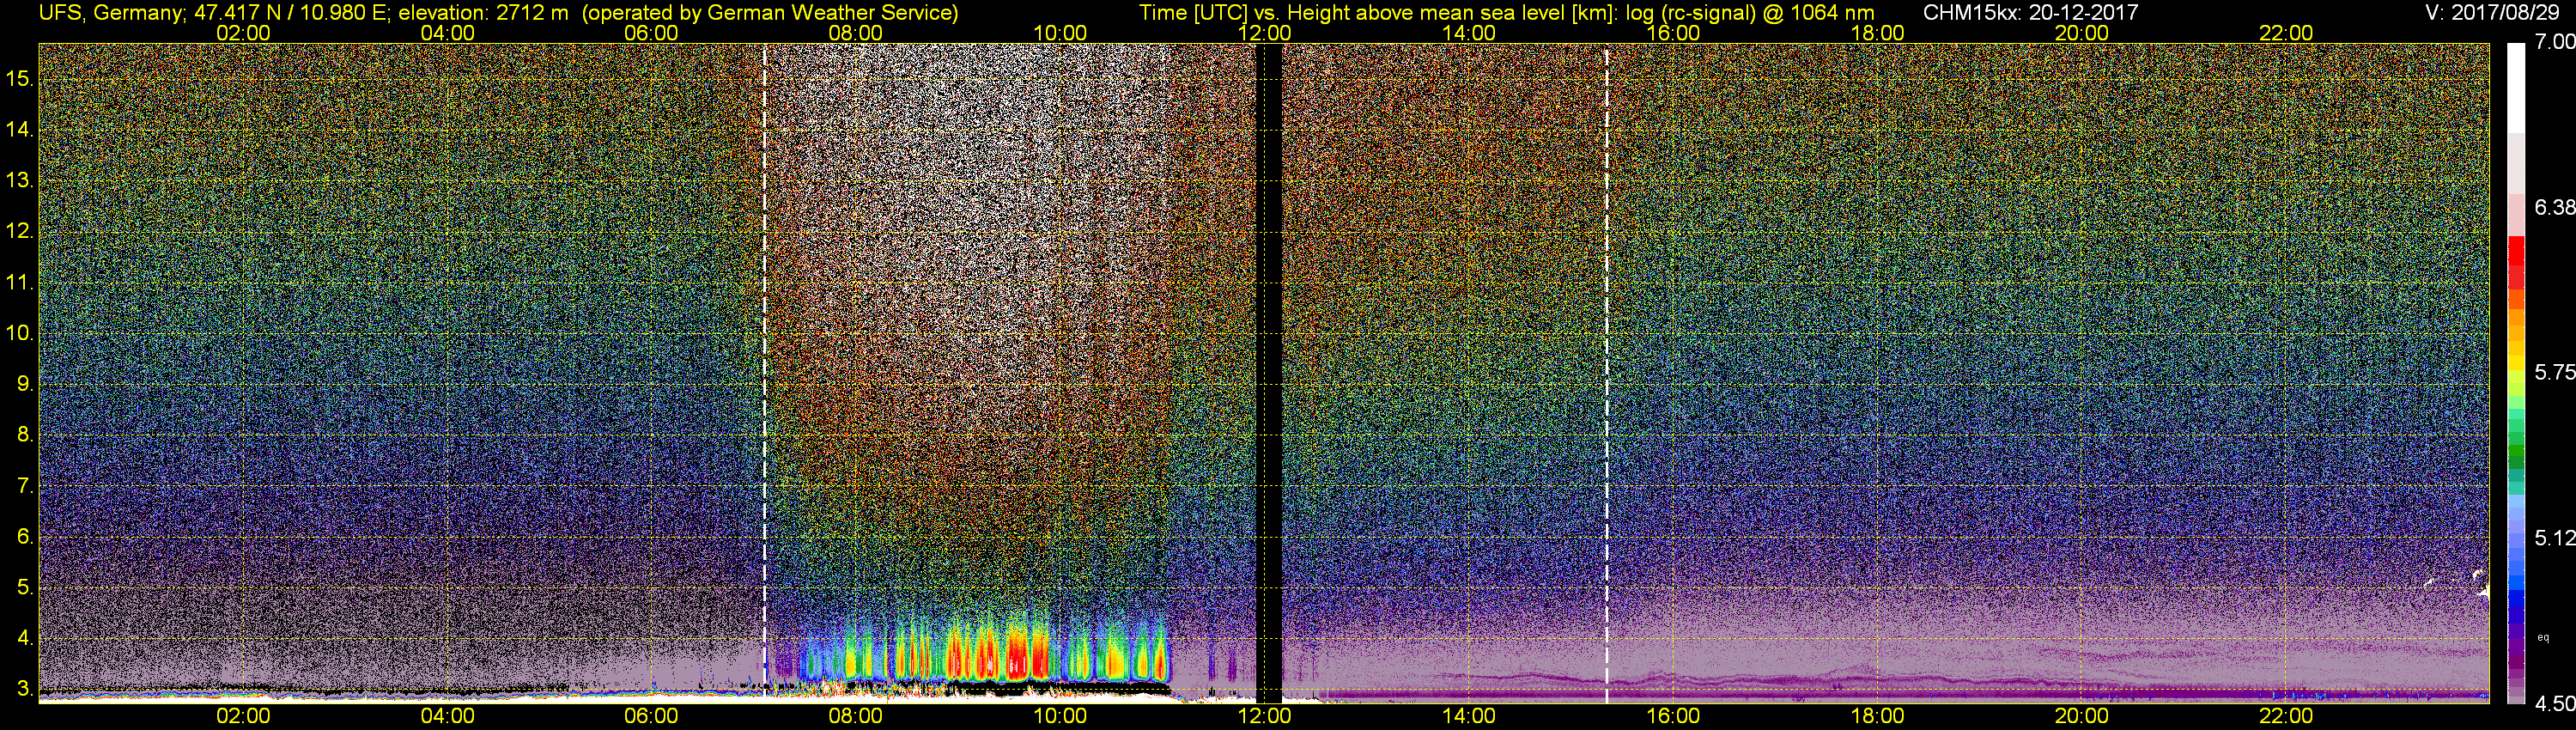This screenshot has height=730, width=2576.
Task: Click the '04:00' label on bottom time axis
Action: click(447, 716)
